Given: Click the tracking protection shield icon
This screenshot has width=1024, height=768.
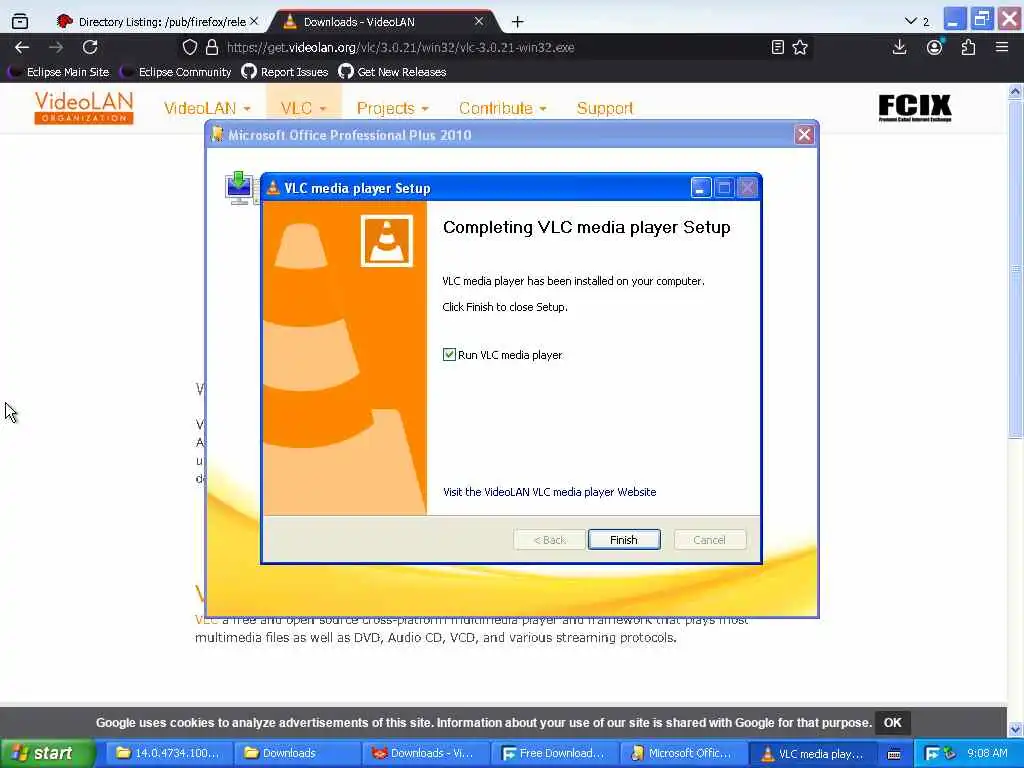Looking at the screenshot, I should tap(189, 47).
